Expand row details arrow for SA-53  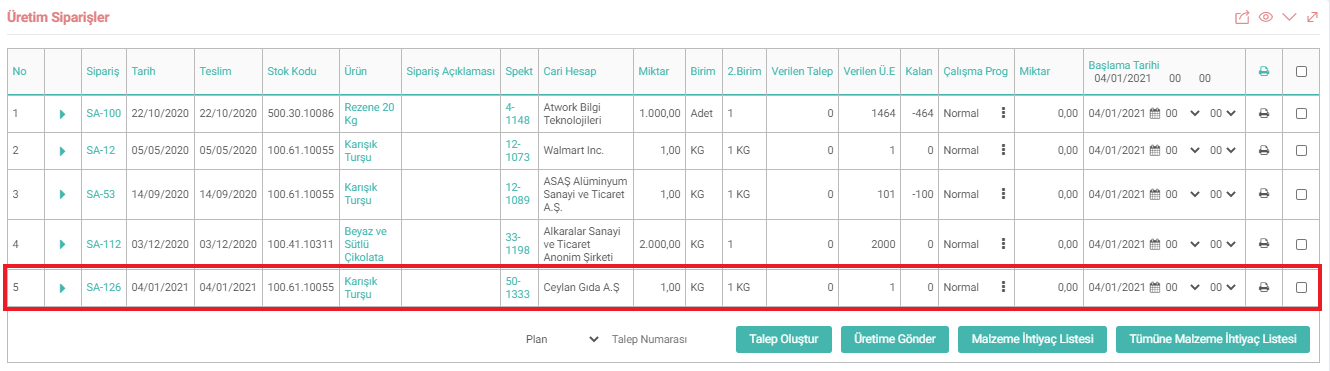click(62, 194)
